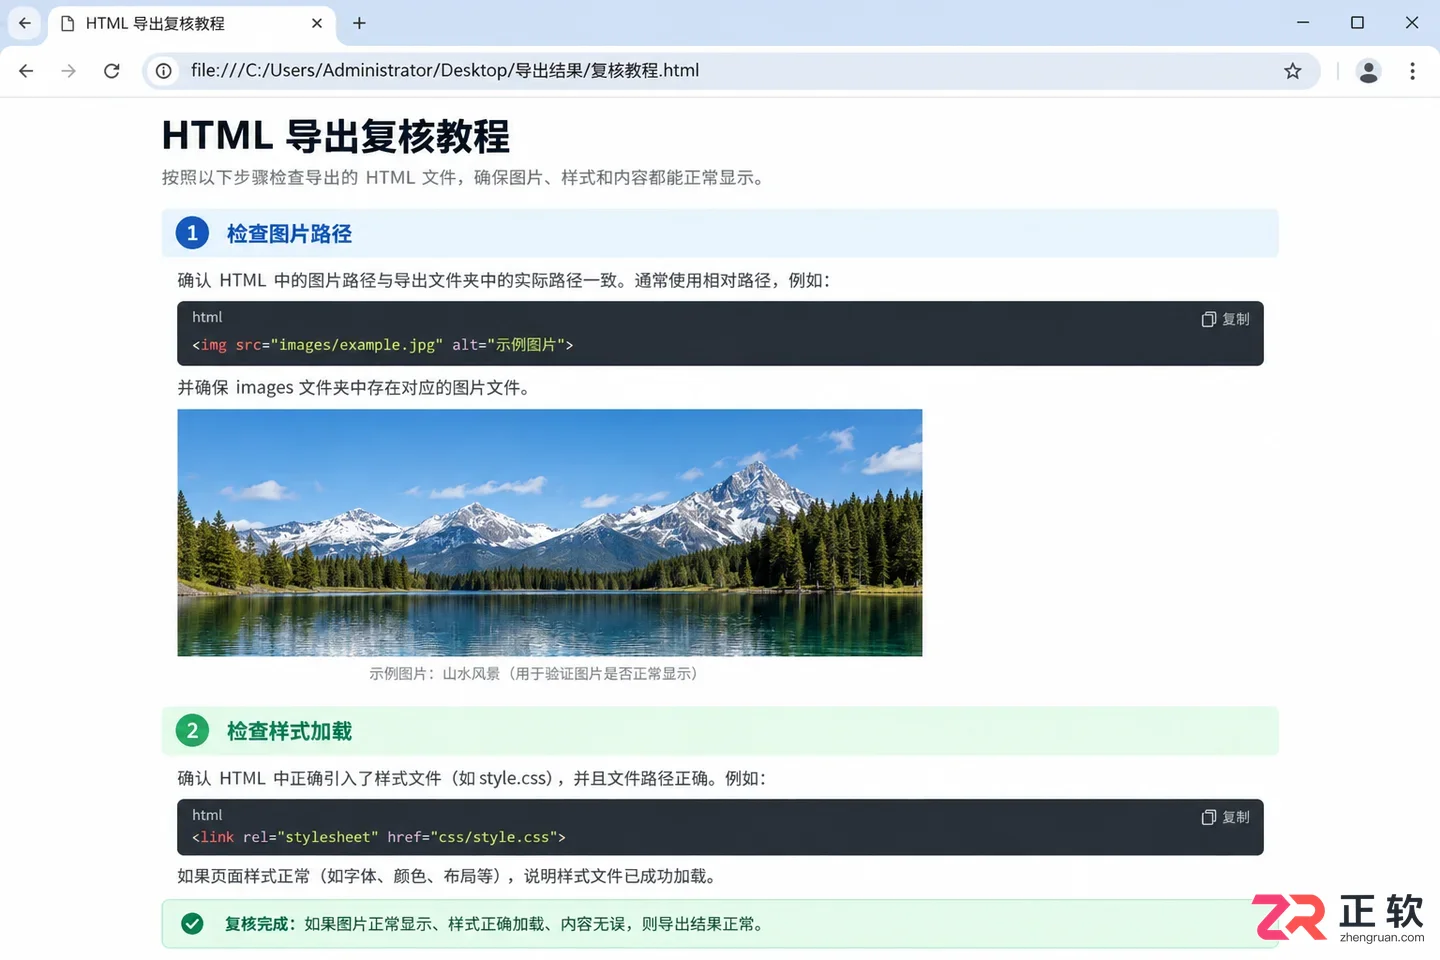View site information icon in address bar

164,71
